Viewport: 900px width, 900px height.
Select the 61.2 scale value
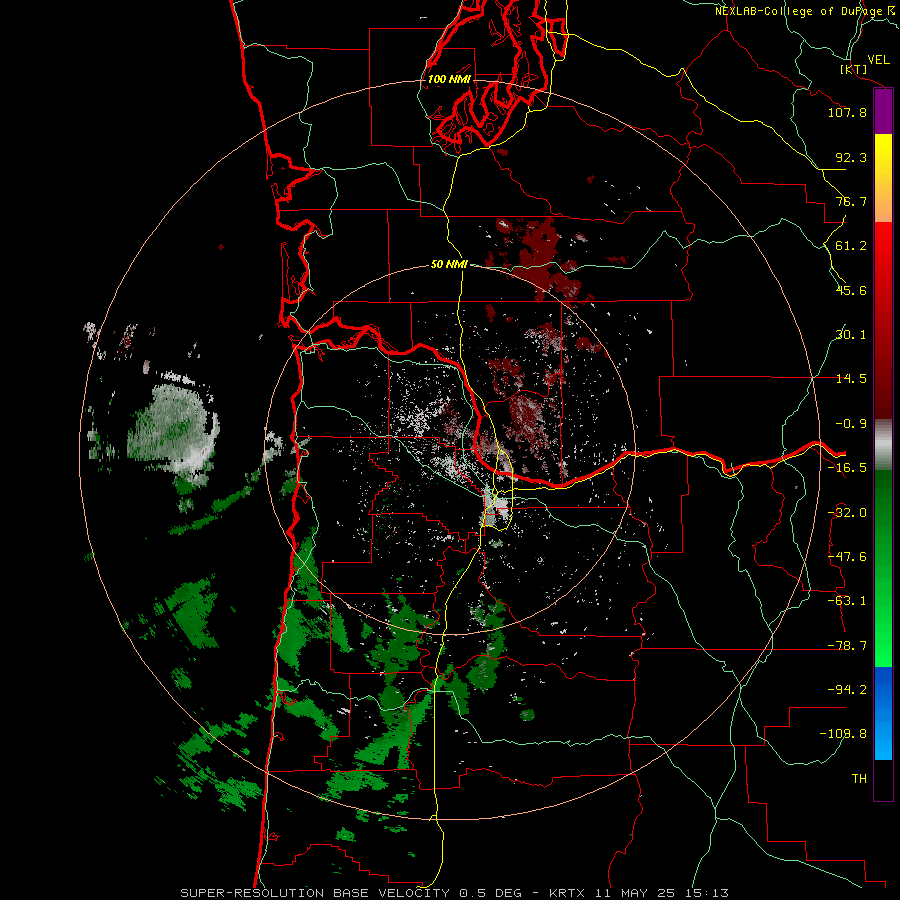coord(851,246)
